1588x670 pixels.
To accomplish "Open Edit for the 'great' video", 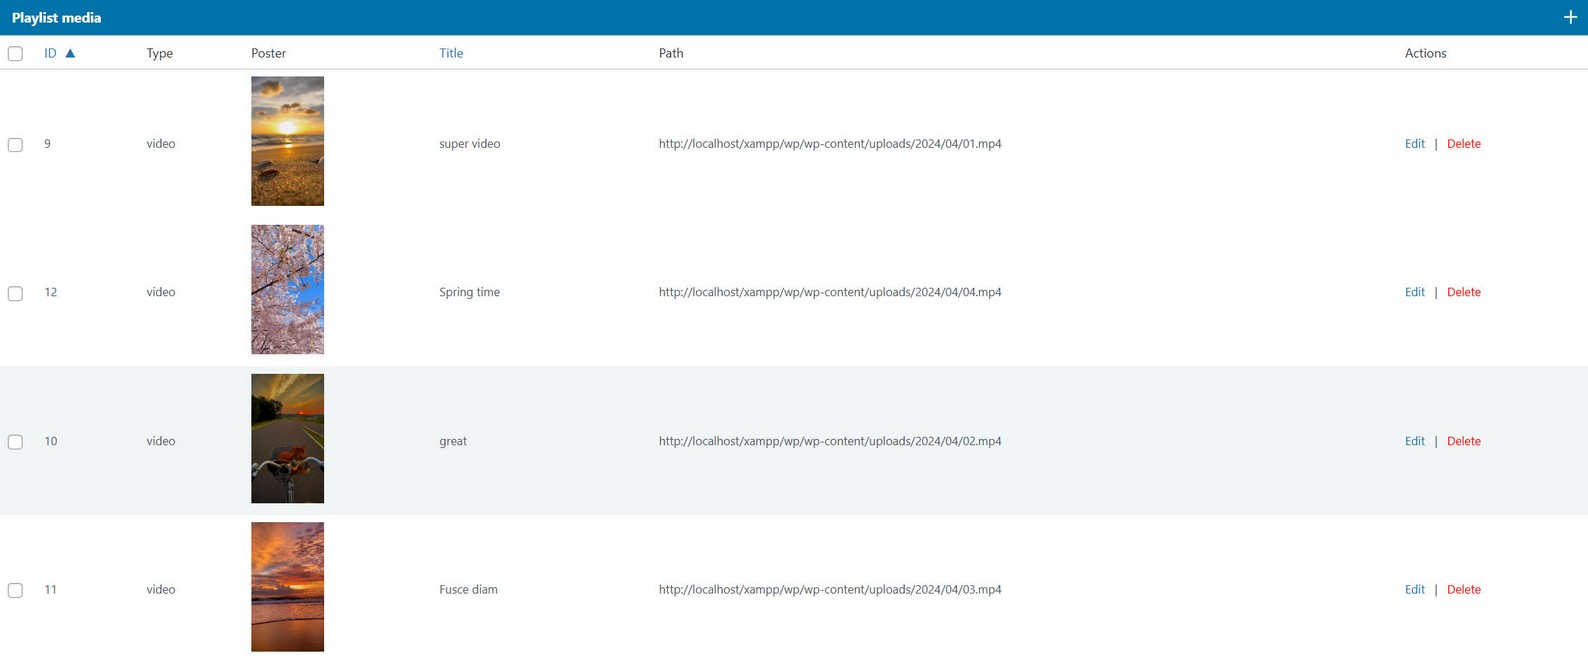I will [x=1414, y=441].
